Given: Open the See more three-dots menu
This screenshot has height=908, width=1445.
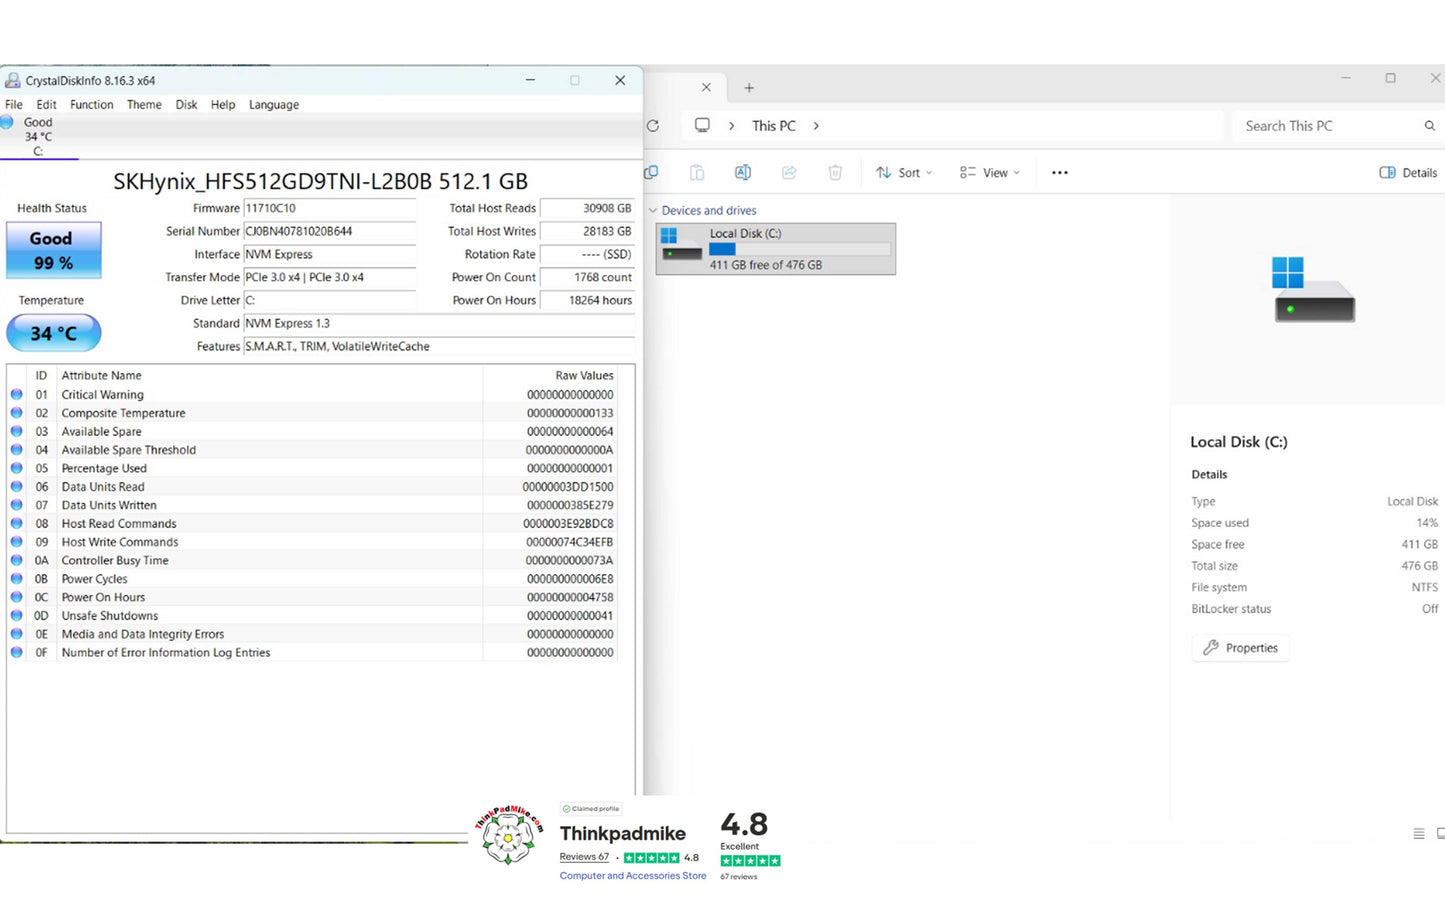Looking at the screenshot, I should pyautogui.click(x=1060, y=173).
